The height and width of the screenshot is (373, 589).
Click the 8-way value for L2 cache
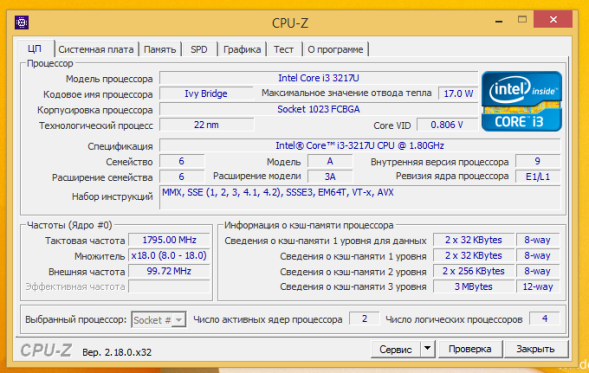[538, 271]
